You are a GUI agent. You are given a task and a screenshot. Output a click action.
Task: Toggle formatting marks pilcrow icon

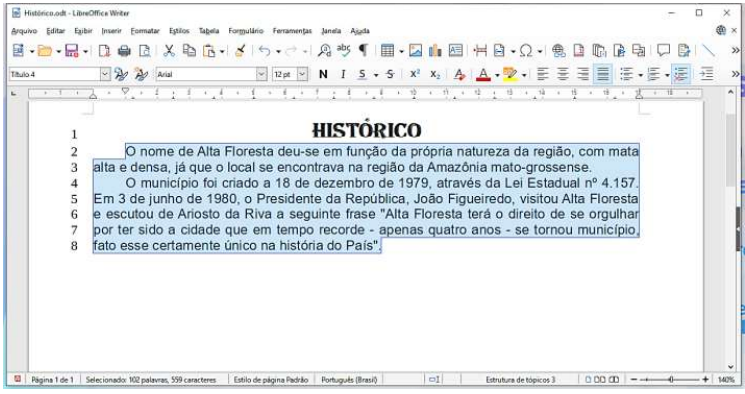363,50
